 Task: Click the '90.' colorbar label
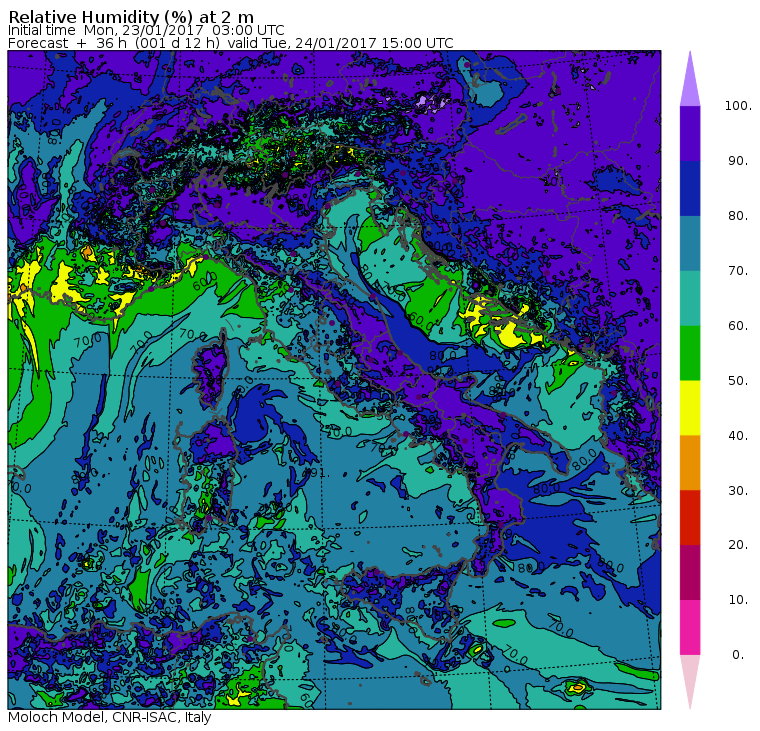click(738, 161)
